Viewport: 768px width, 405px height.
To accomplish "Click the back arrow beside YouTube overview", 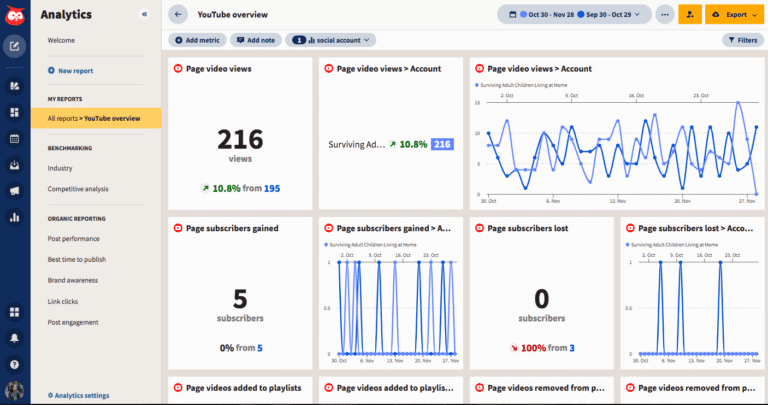I will tap(178, 15).
